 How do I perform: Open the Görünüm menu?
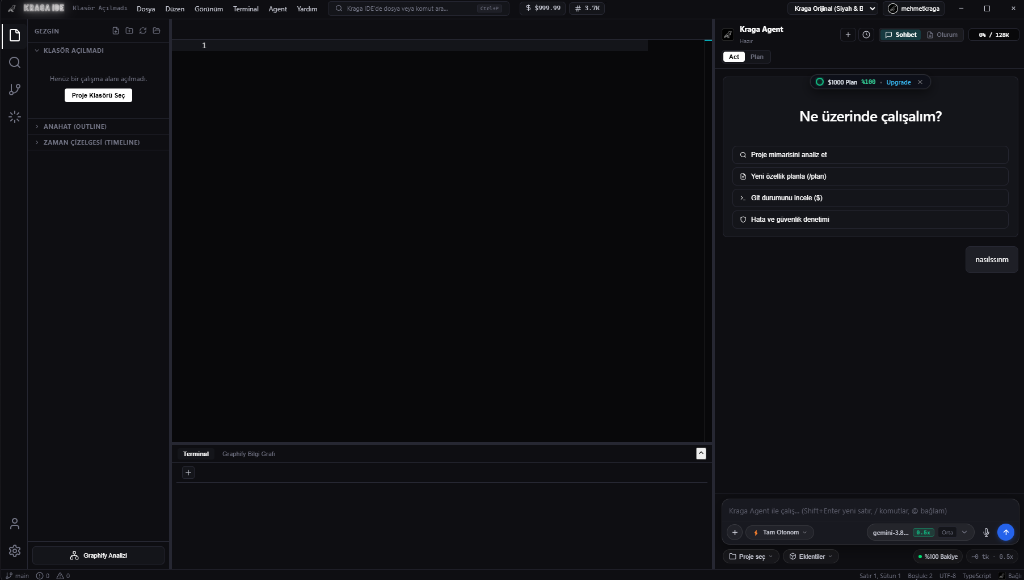click(209, 8)
